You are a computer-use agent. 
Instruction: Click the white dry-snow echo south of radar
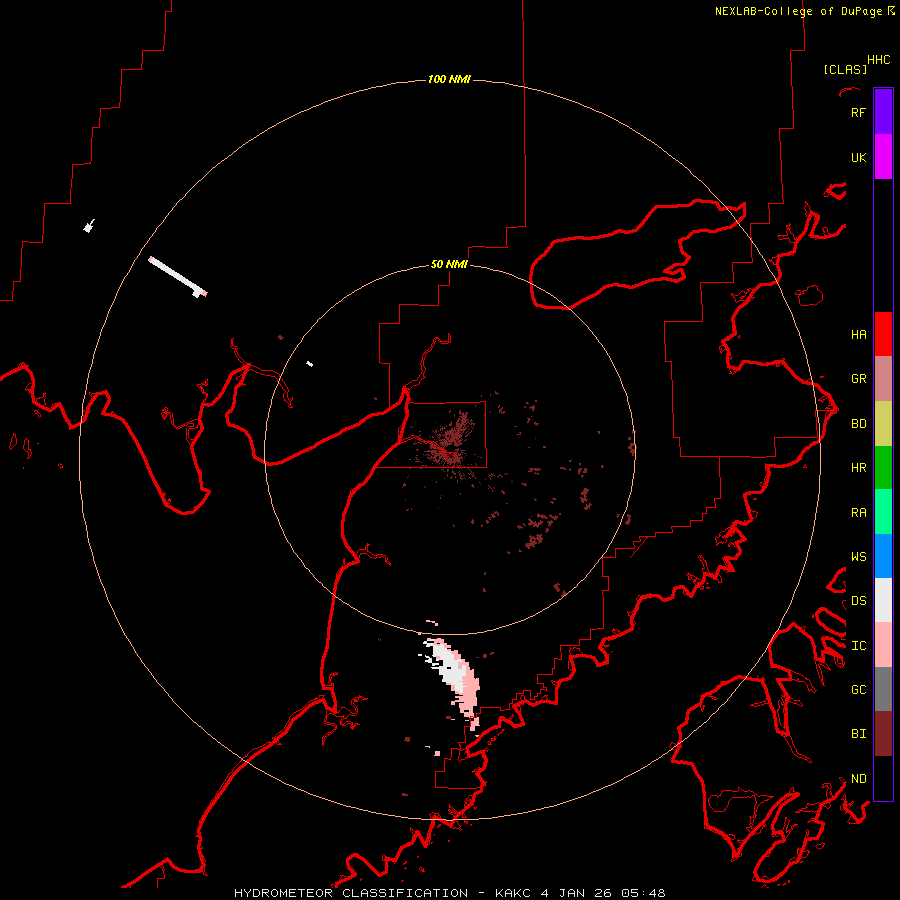[x=451, y=669]
